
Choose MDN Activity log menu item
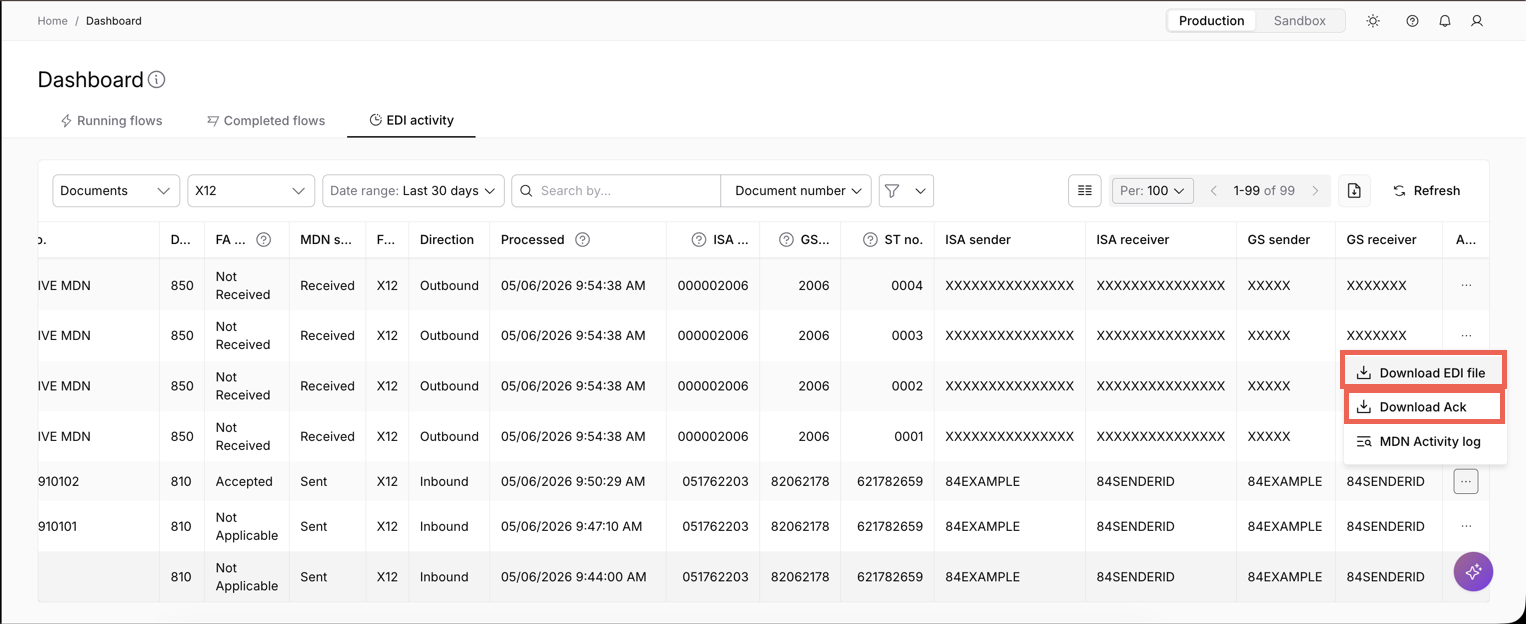[1424, 441]
